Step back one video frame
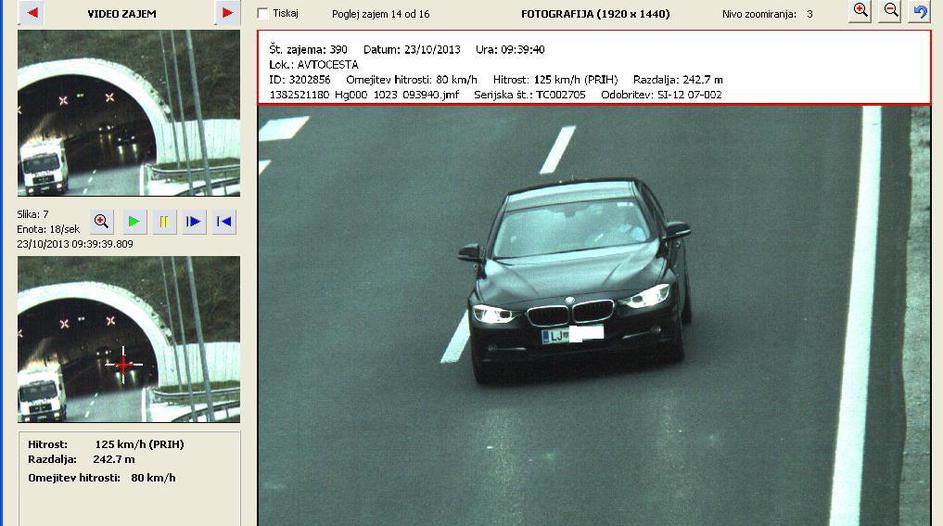 (225, 221)
